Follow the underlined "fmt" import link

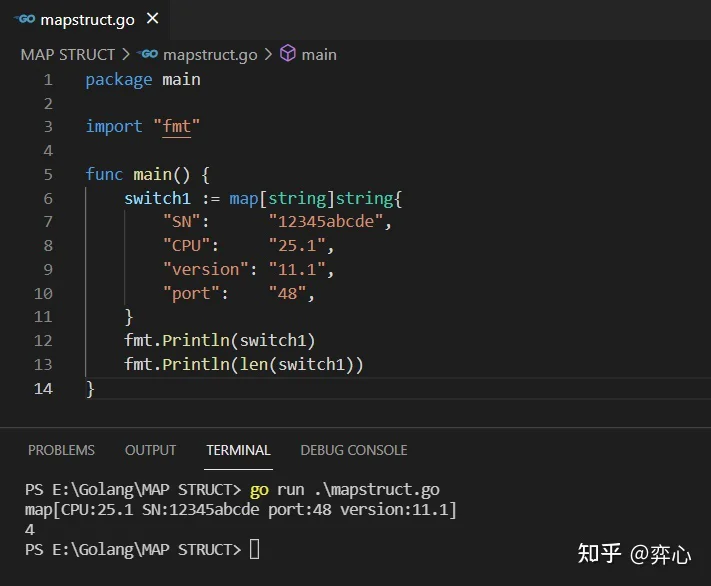[176, 127]
